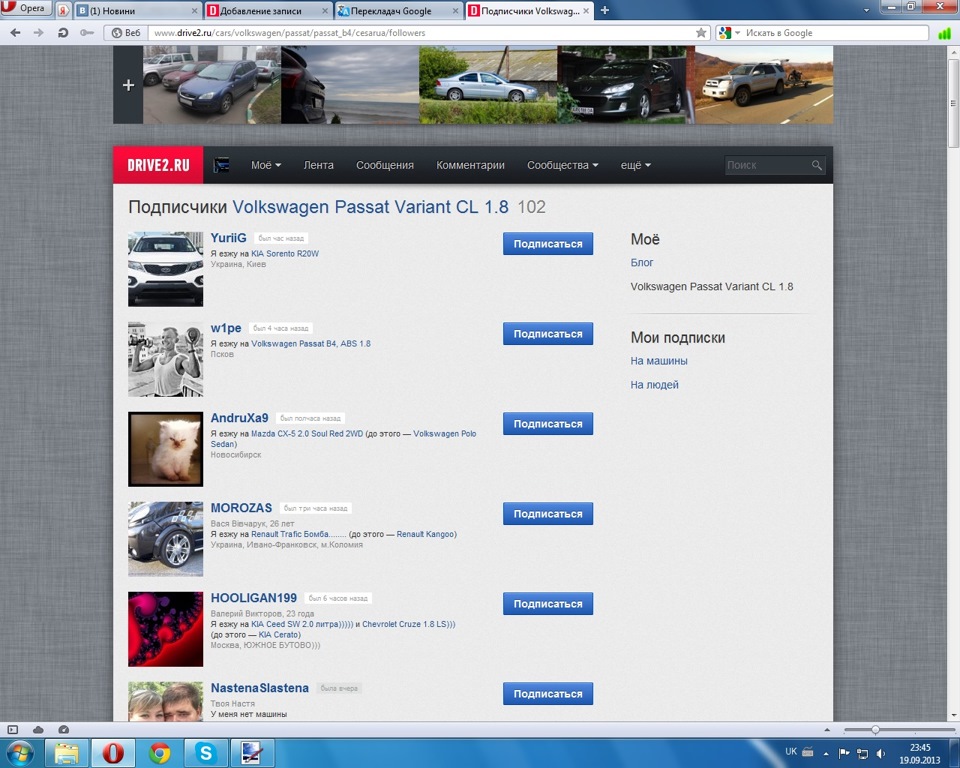960x768 pixels.
Task: Open 'На машины' subscriptions link
Action: tap(659, 361)
